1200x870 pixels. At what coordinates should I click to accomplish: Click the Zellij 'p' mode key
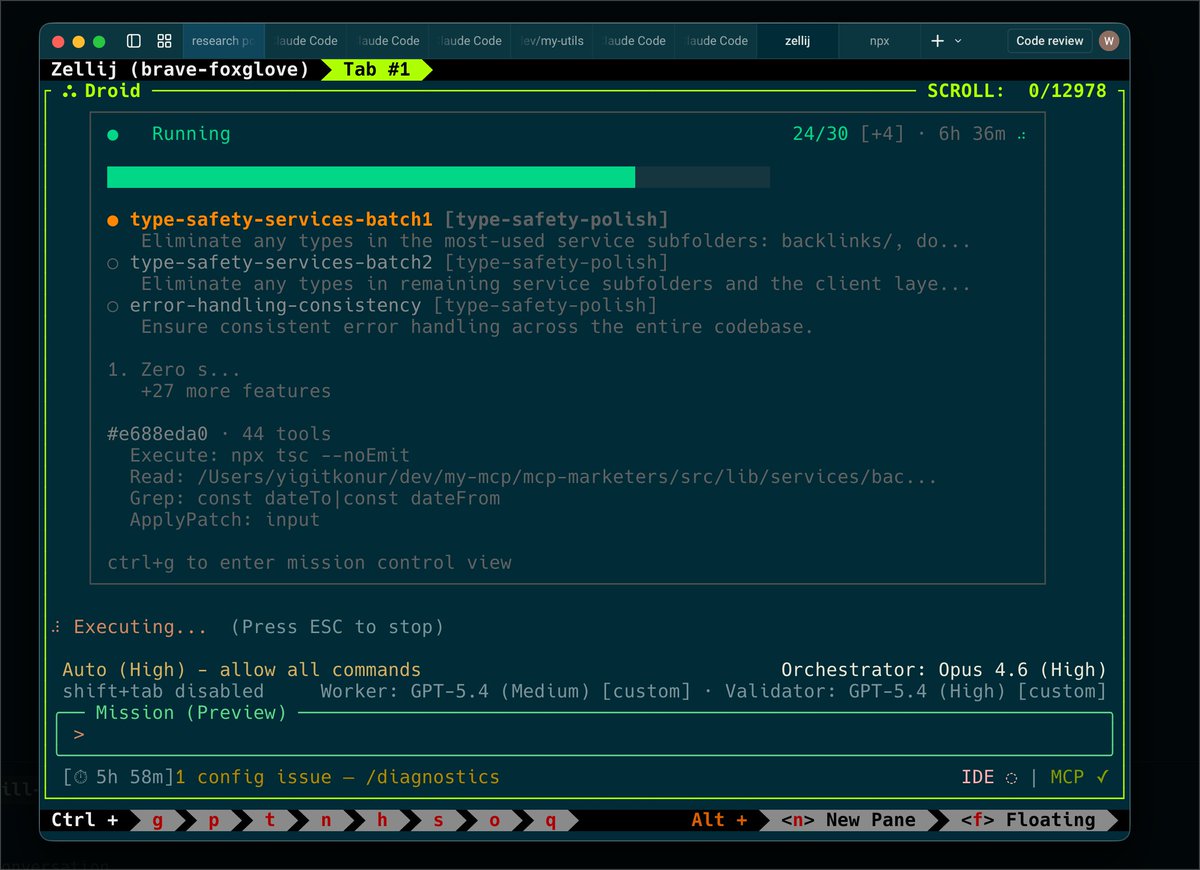coord(213,820)
